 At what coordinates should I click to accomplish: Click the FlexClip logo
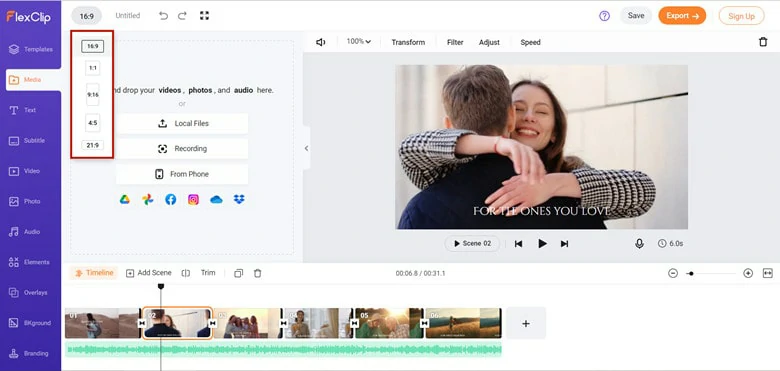28,16
